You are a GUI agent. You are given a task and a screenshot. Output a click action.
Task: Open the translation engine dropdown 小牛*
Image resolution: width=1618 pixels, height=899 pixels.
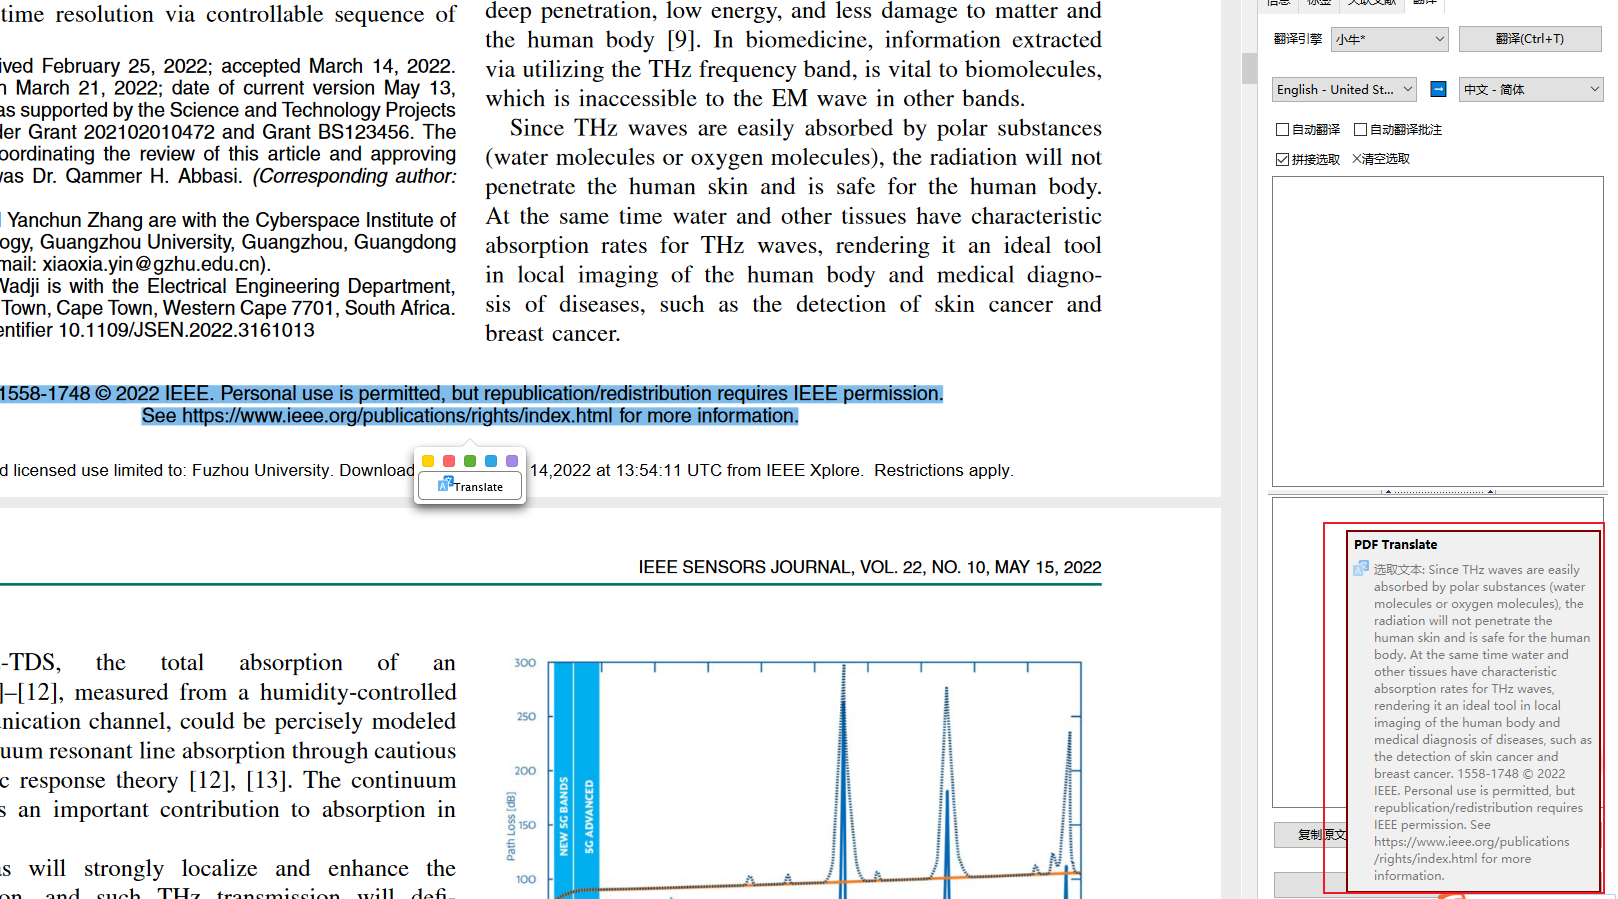[1390, 39]
